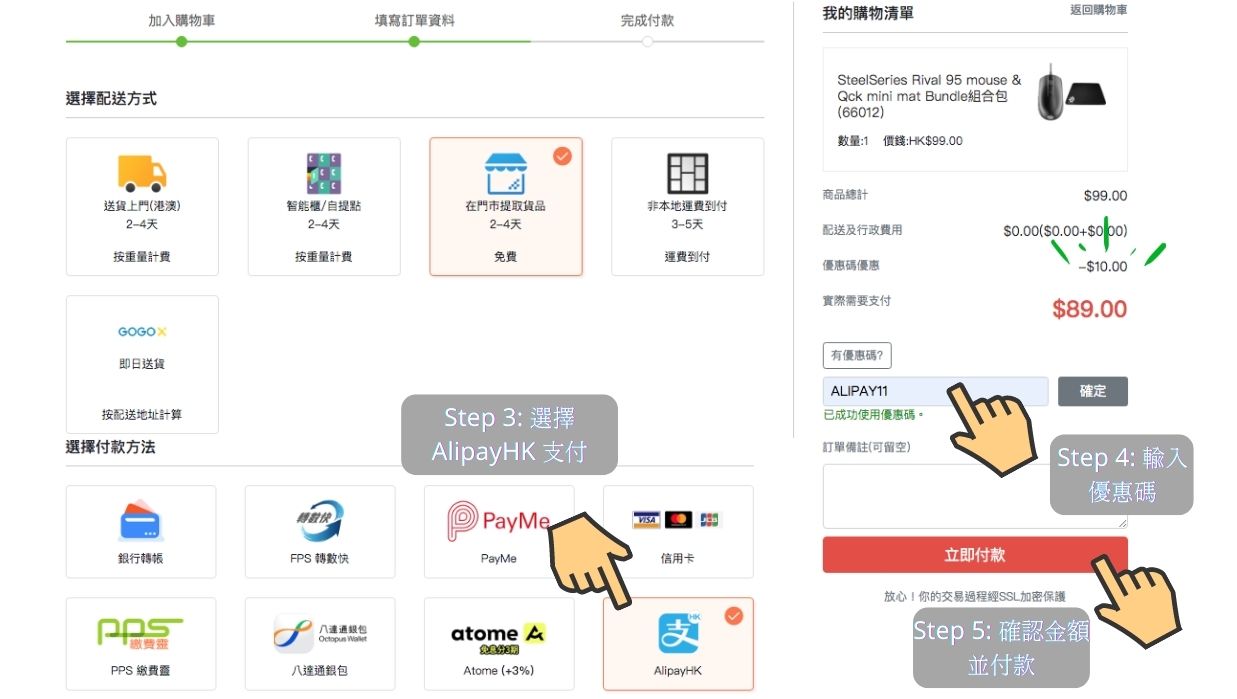Viewport: 1237px width, 699px height.
Task: Choose the AlipayHK logo icon
Action: click(677, 634)
